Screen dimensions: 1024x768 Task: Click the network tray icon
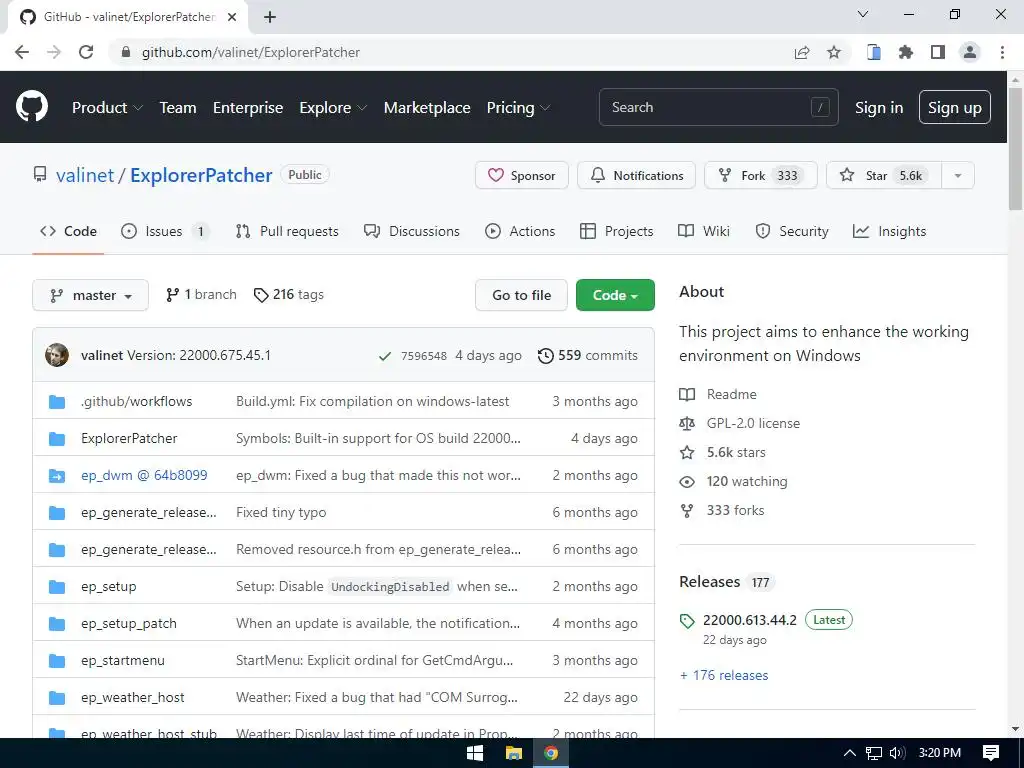[874, 753]
